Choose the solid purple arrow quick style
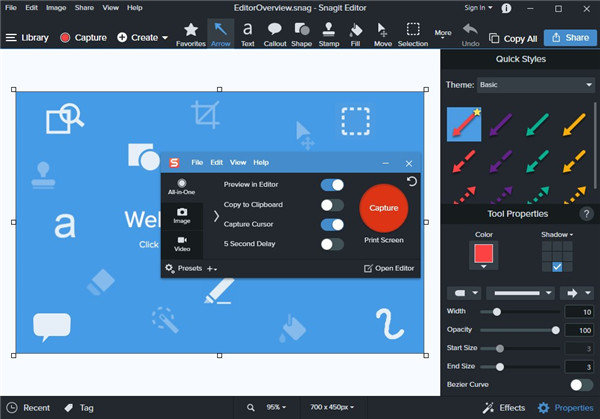Screen dimensions: 600x419 pos(501,125)
